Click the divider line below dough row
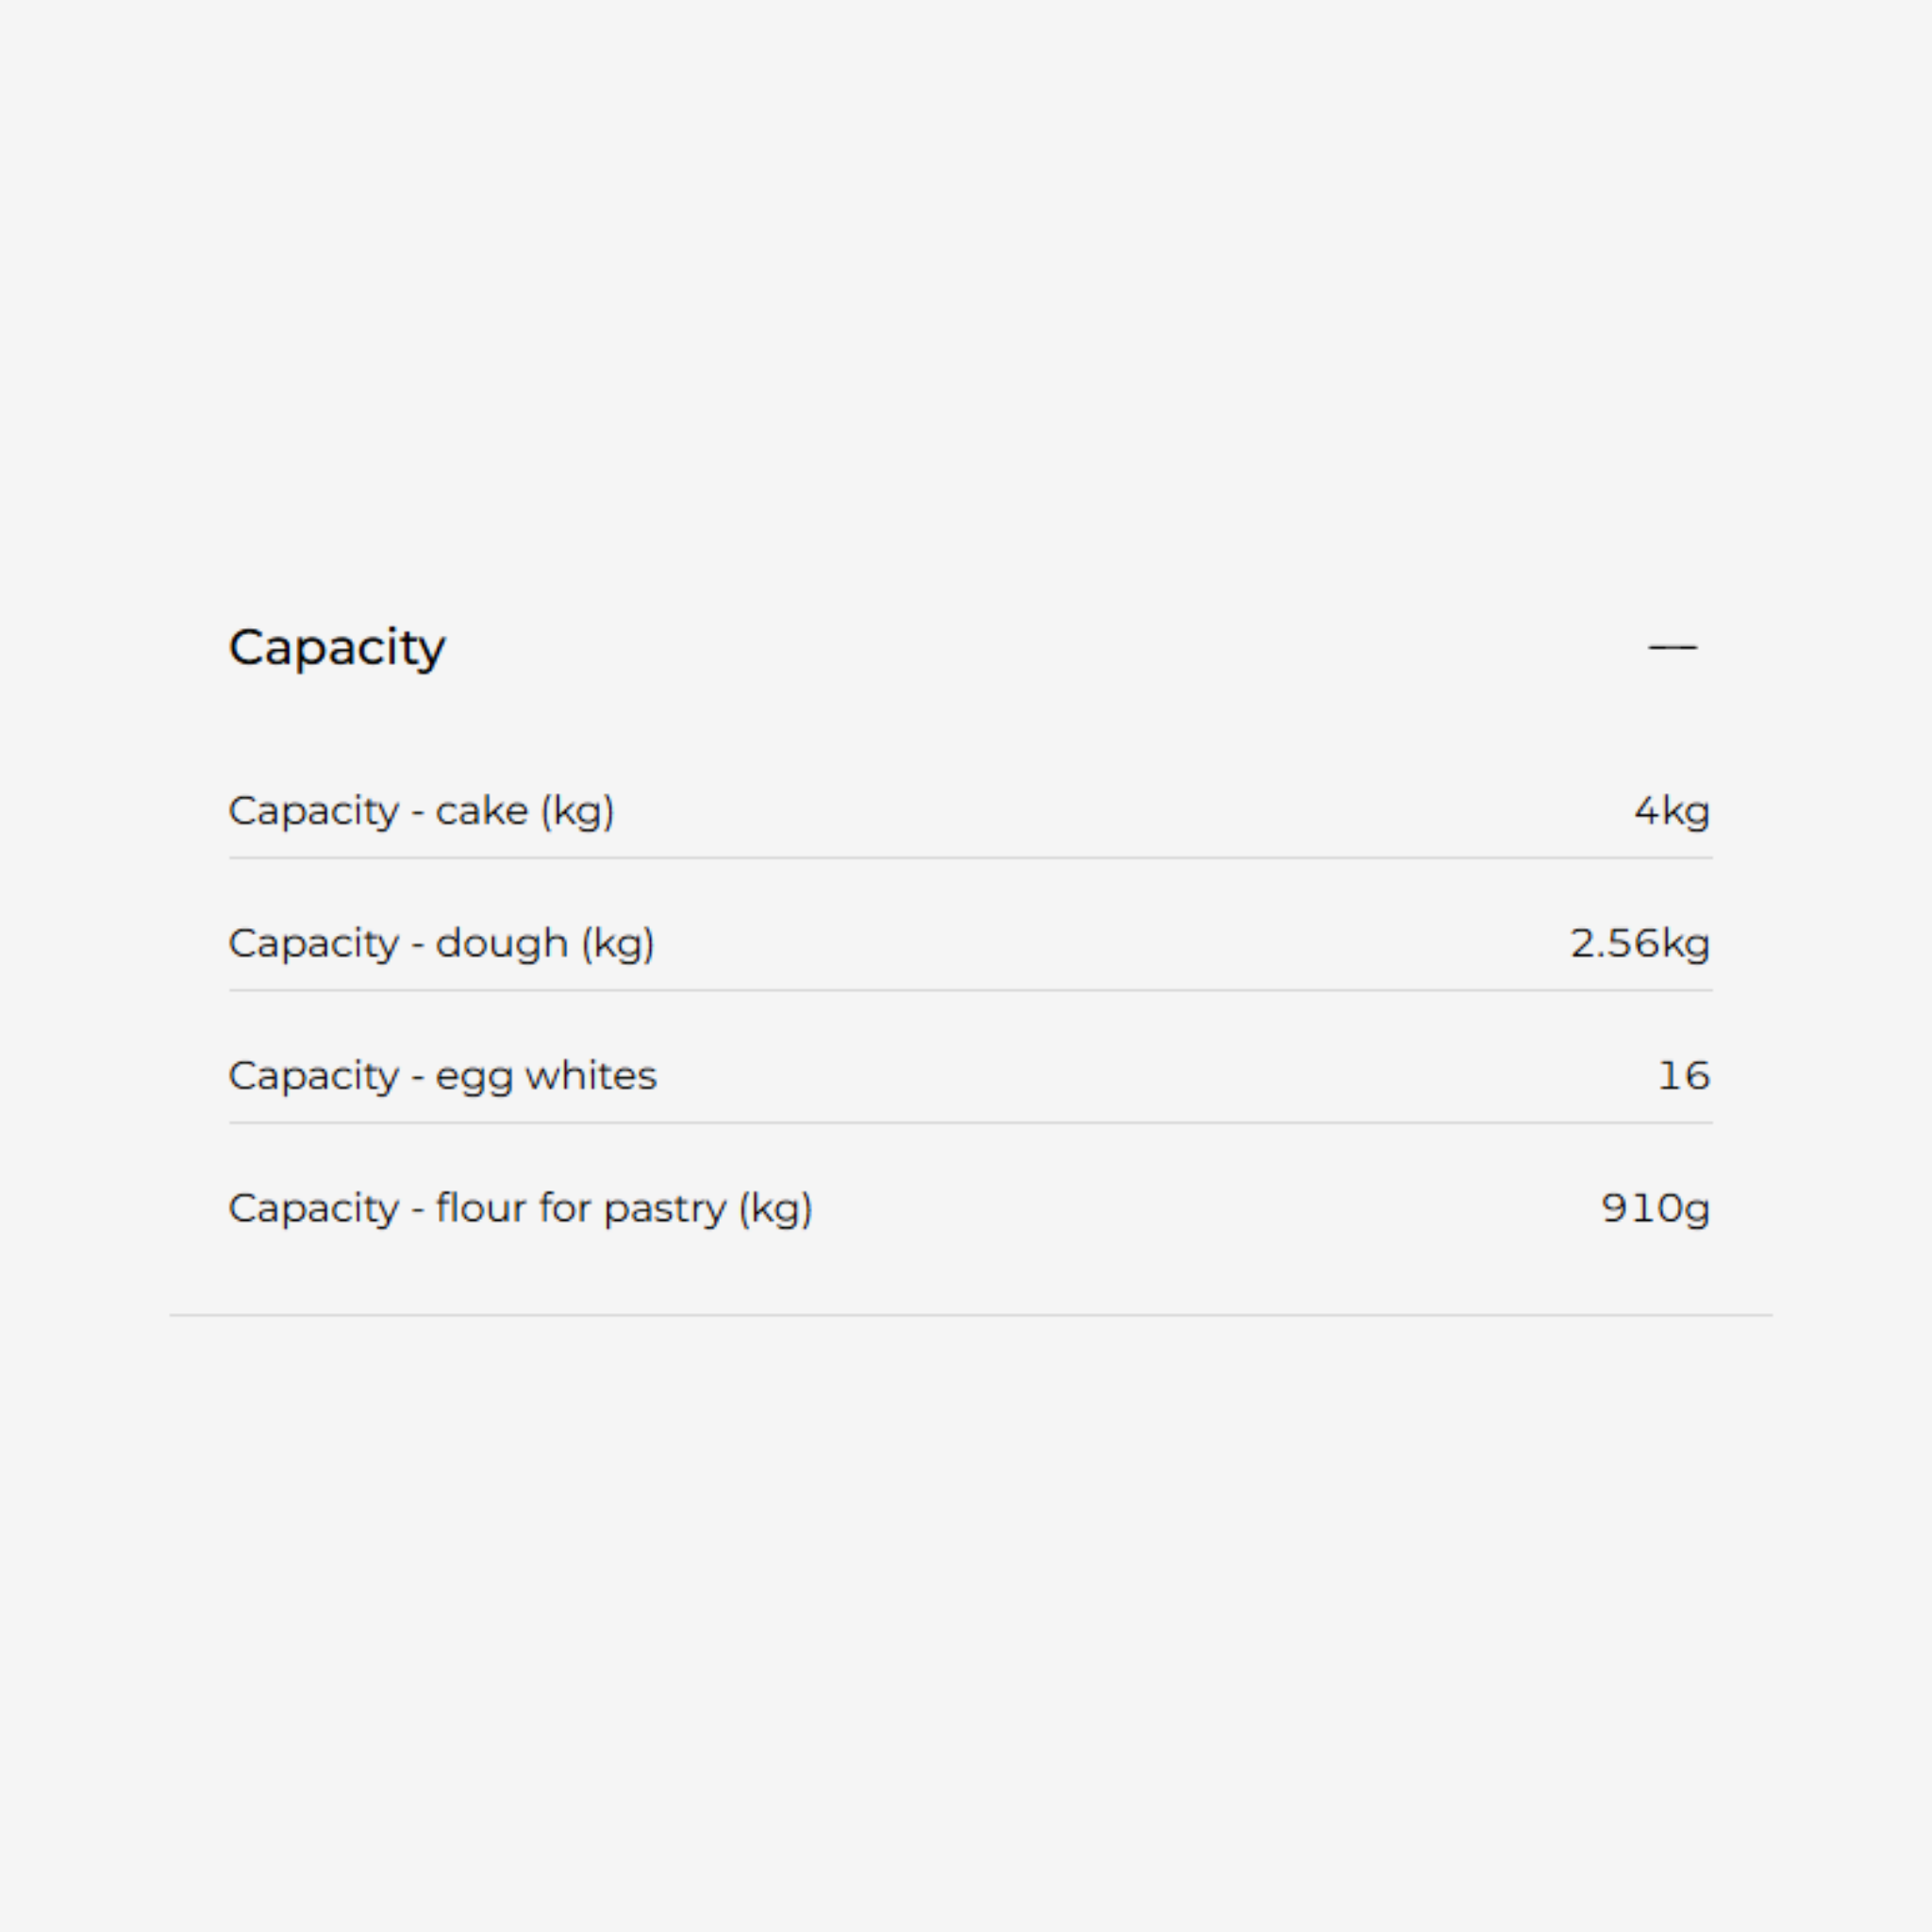Screen dimensions: 1932x1932 [x=970, y=991]
